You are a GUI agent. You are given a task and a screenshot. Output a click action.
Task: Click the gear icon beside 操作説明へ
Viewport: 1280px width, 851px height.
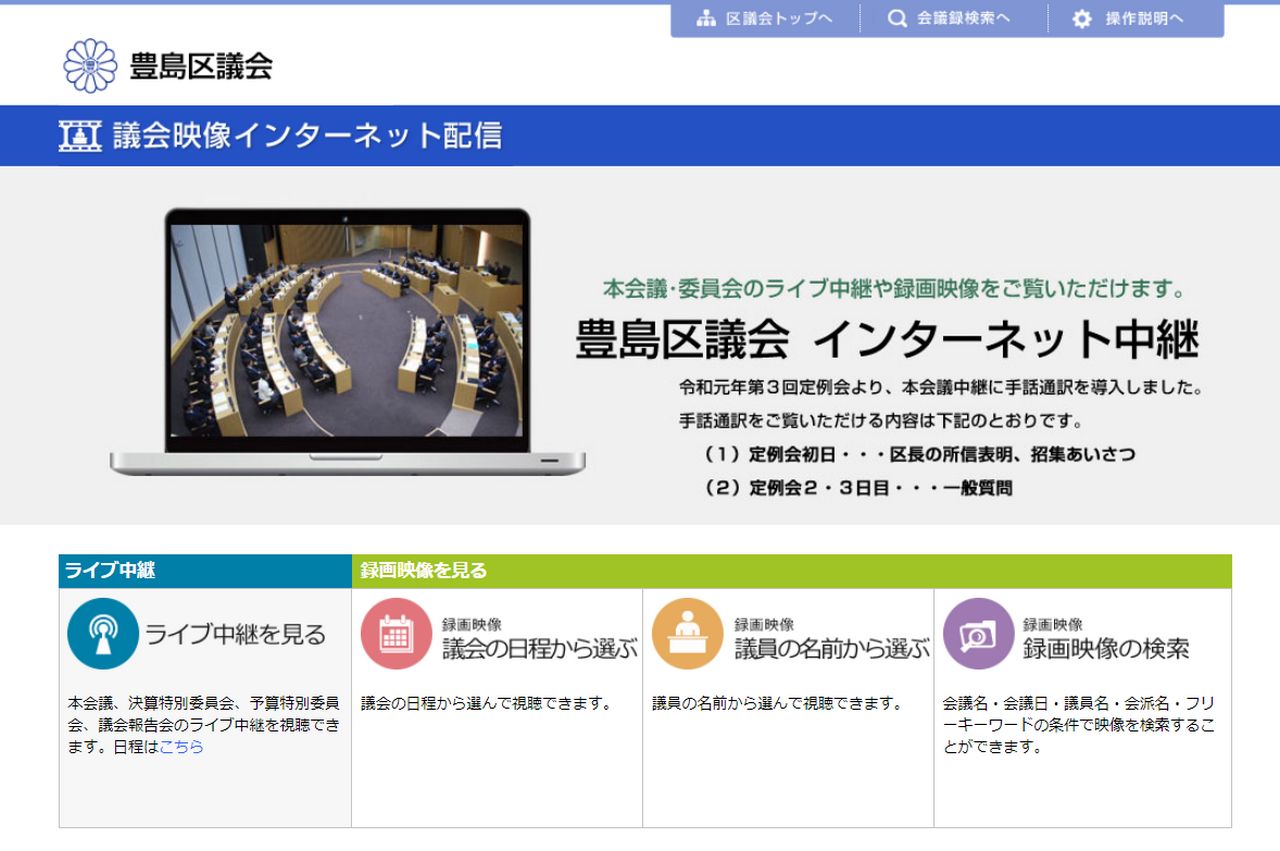[x=1082, y=19]
